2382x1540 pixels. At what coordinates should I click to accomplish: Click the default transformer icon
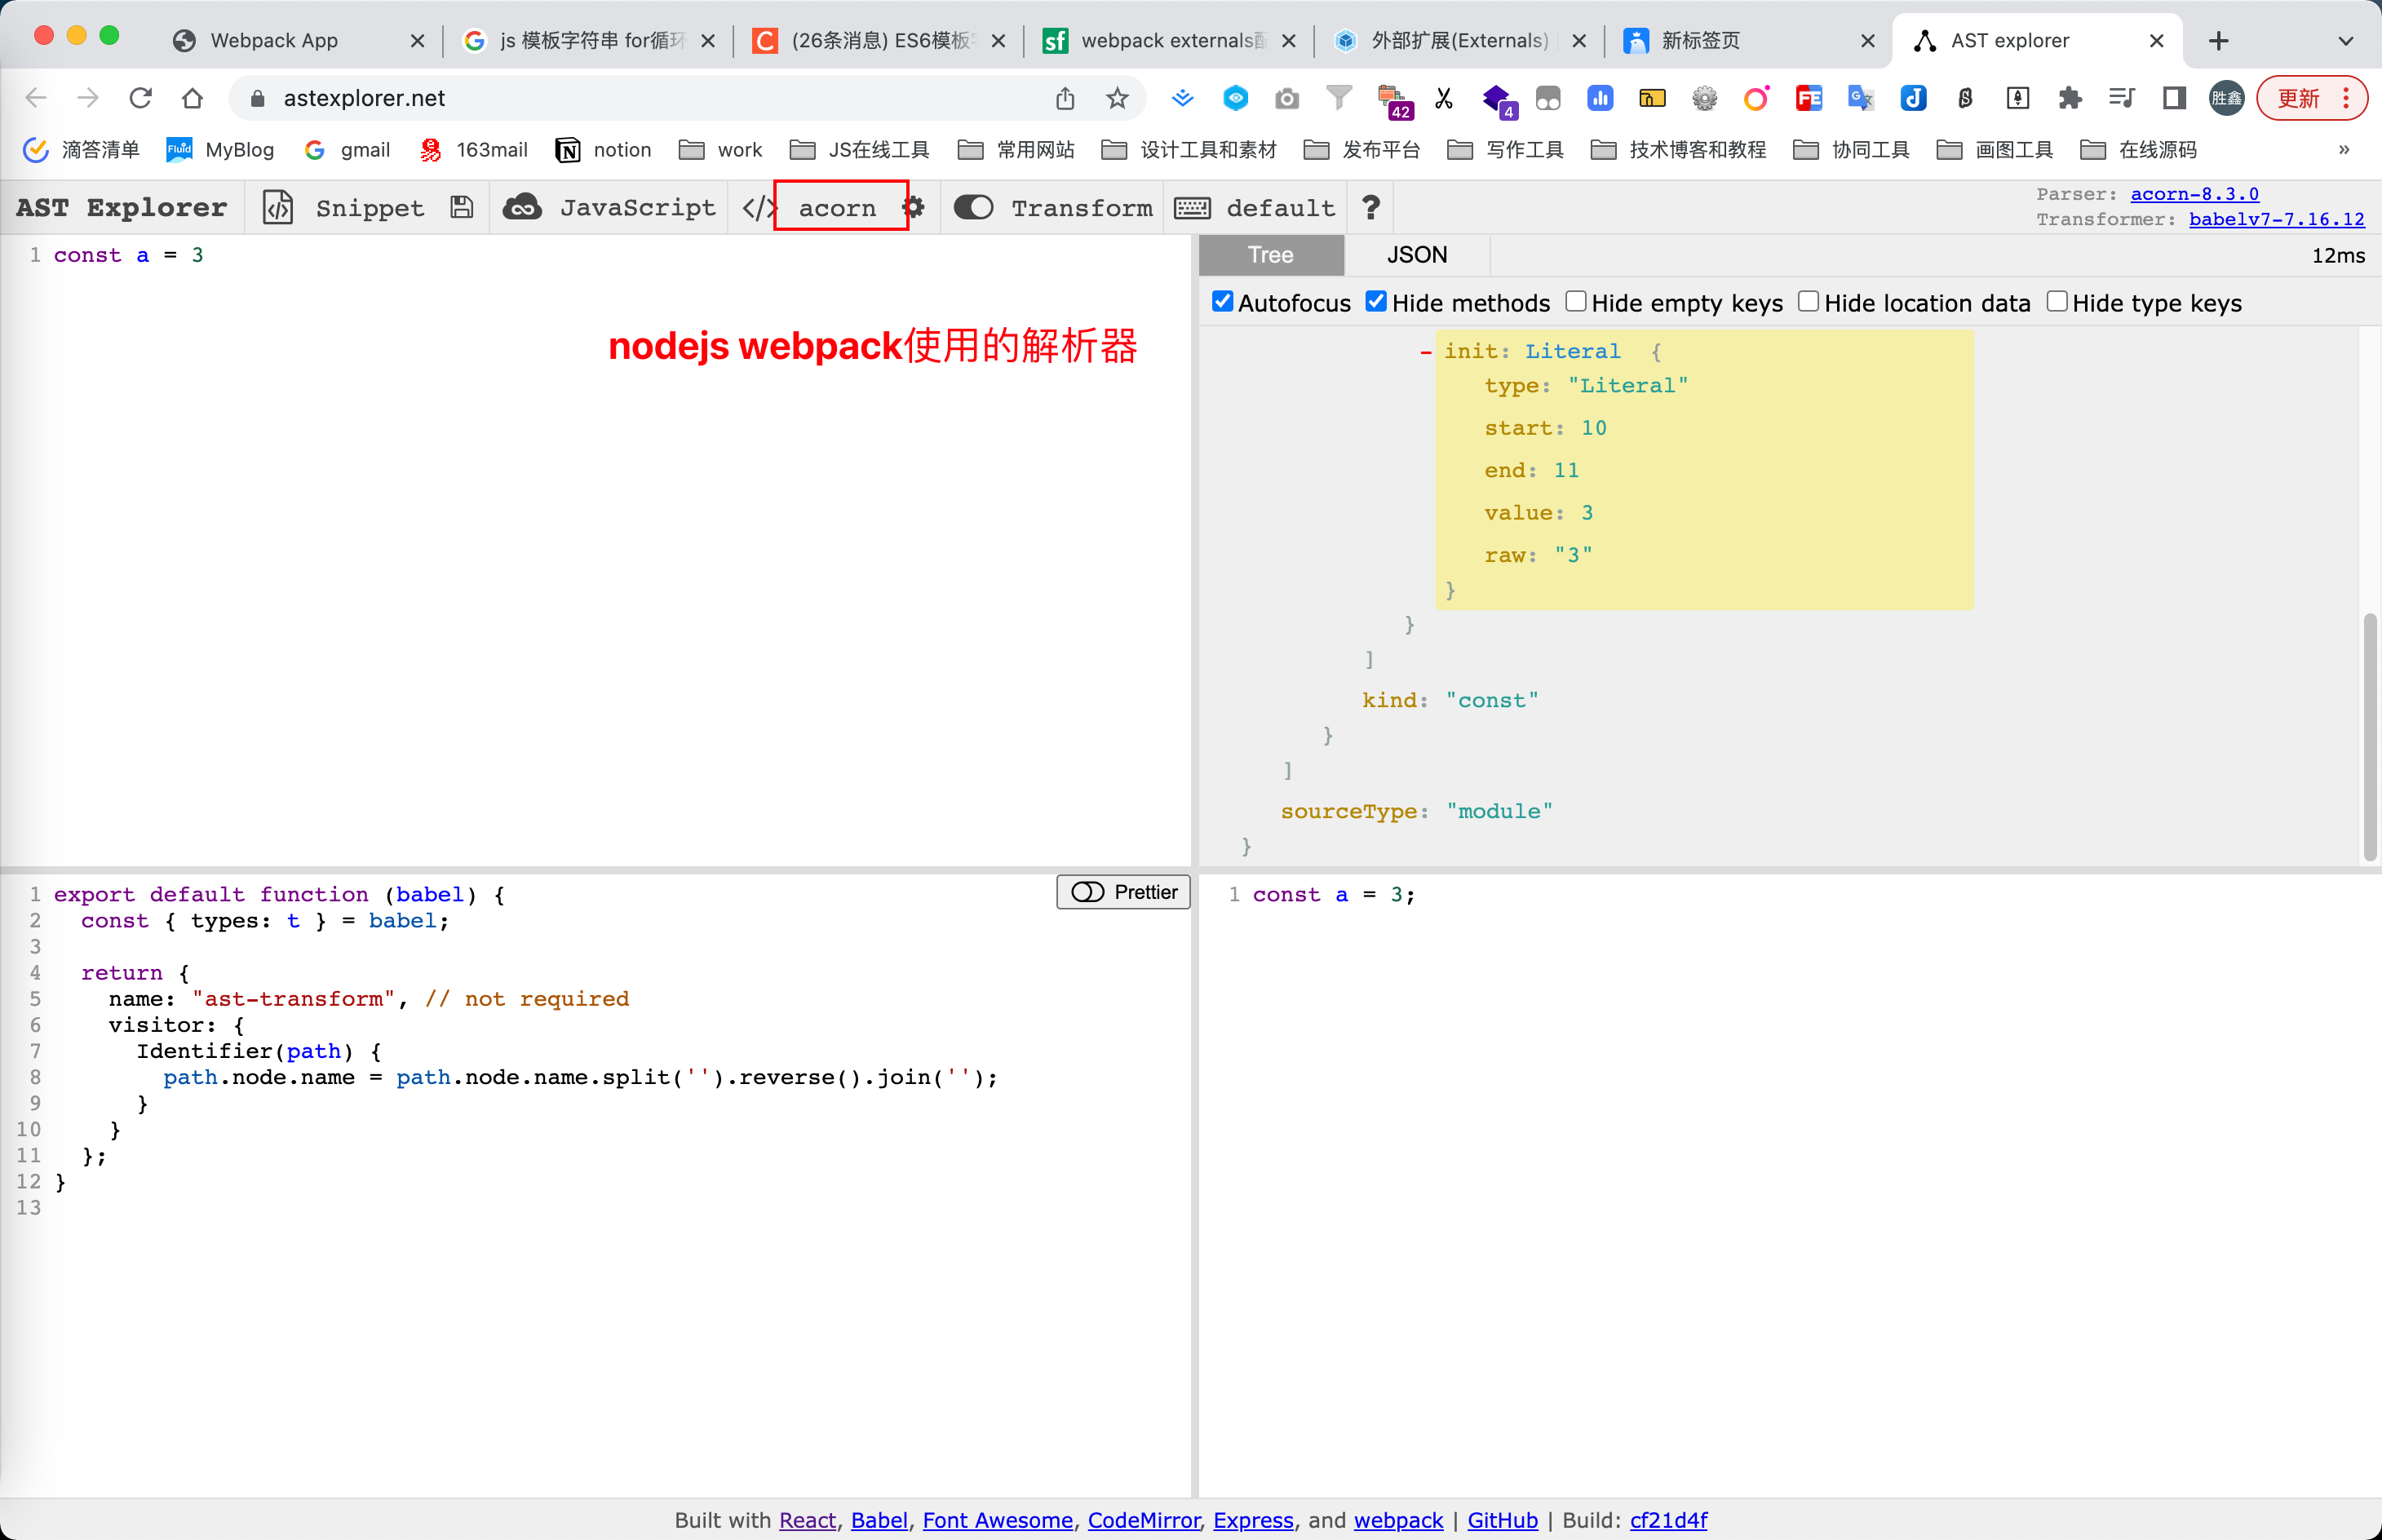click(1193, 206)
